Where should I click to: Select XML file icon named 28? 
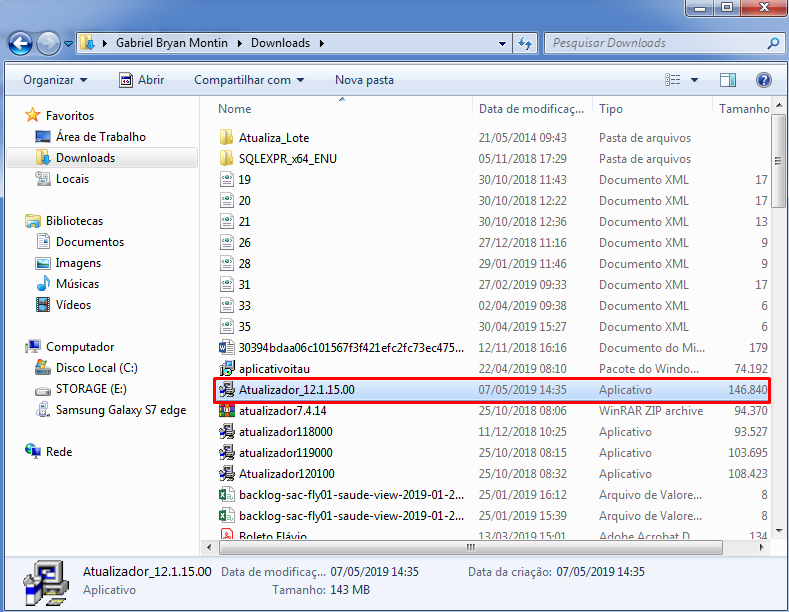pos(227,264)
